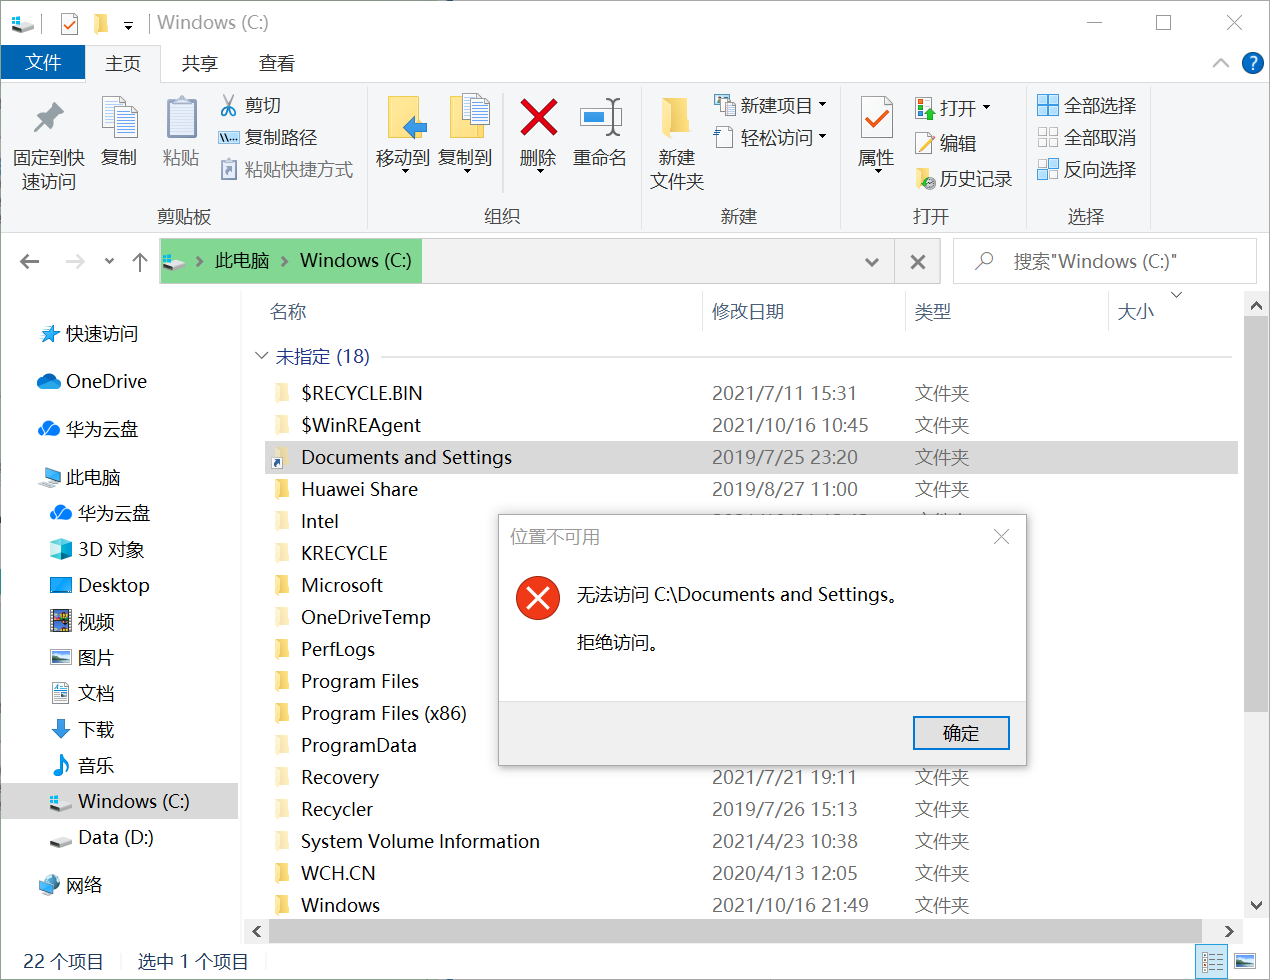The image size is (1270, 980).
Task: Click the search magnifier icon
Action: 984,261
